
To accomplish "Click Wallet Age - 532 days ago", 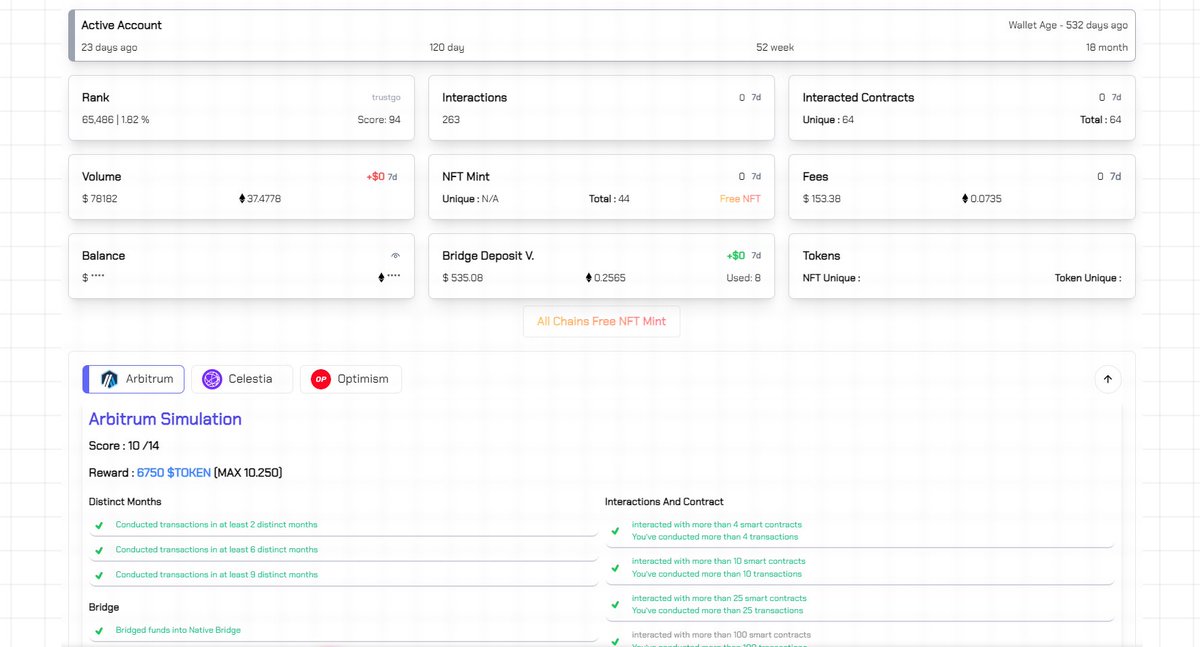I will click(x=1068, y=25).
